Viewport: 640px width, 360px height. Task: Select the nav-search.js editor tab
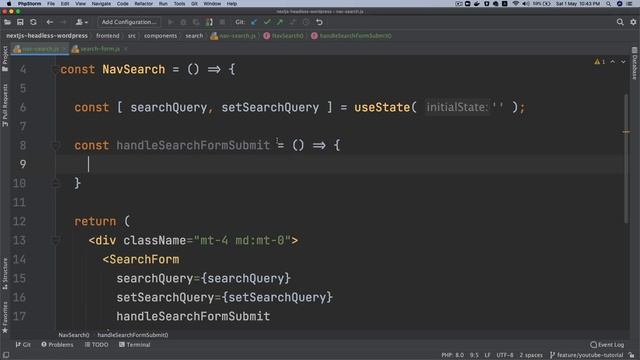40,49
